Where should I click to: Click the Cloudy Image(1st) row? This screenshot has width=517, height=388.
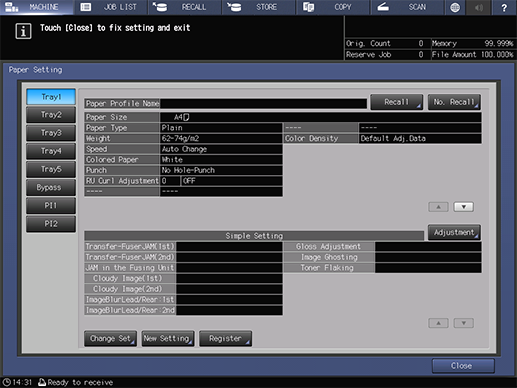[x=183, y=278]
